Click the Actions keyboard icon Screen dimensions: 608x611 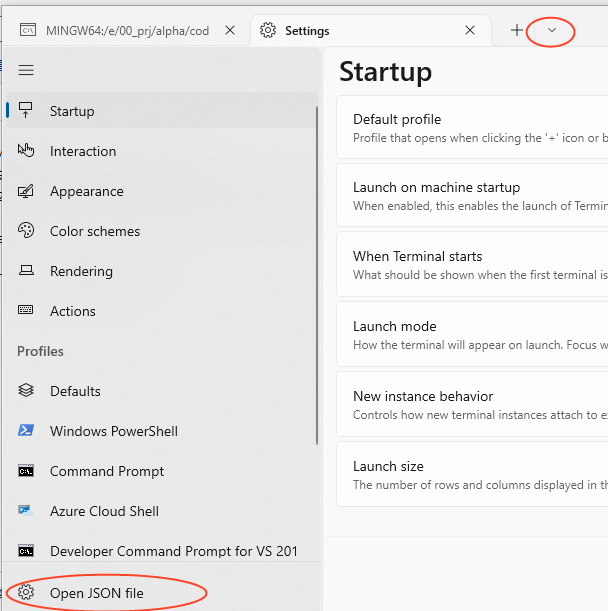(27, 311)
